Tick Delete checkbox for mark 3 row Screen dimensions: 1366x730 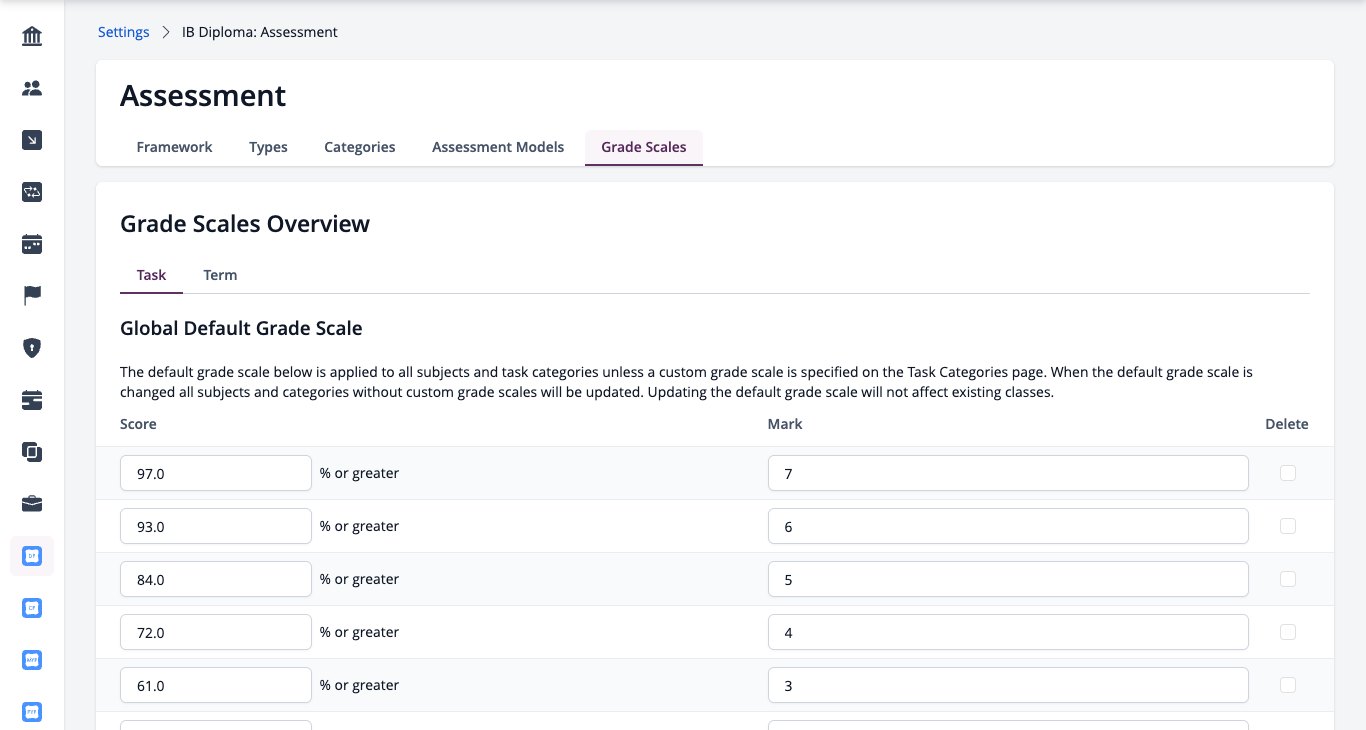tap(1288, 685)
